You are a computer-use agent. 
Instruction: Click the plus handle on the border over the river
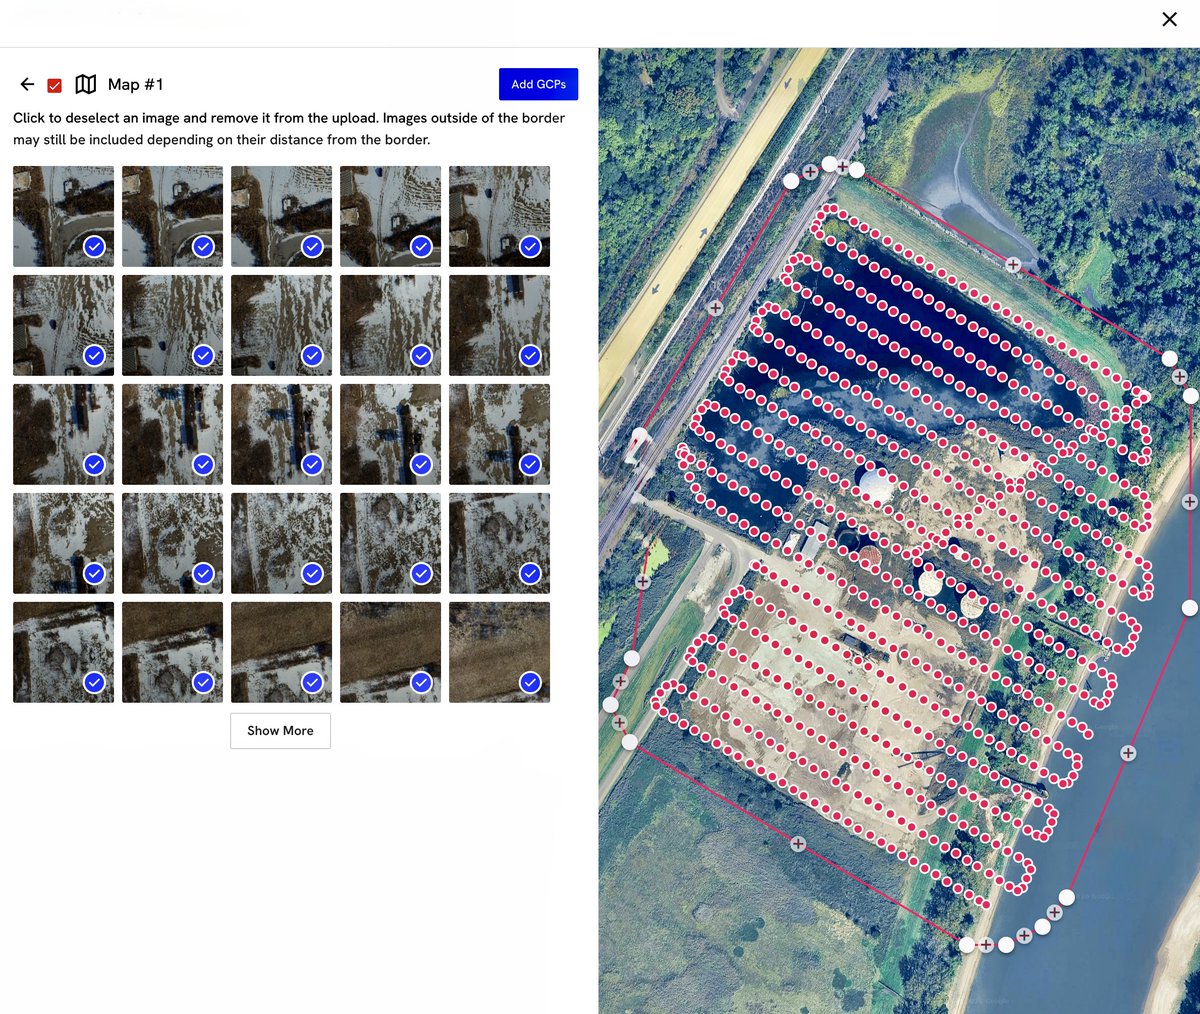pos(1128,753)
